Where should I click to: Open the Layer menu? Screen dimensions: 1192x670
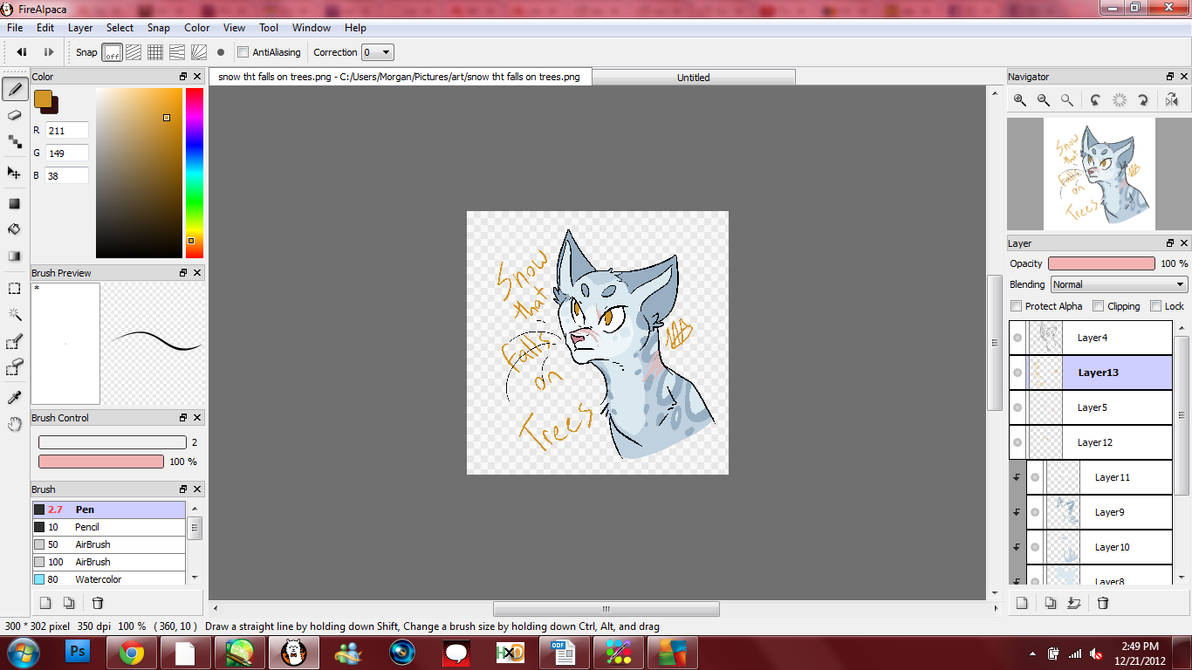(80, 27)
